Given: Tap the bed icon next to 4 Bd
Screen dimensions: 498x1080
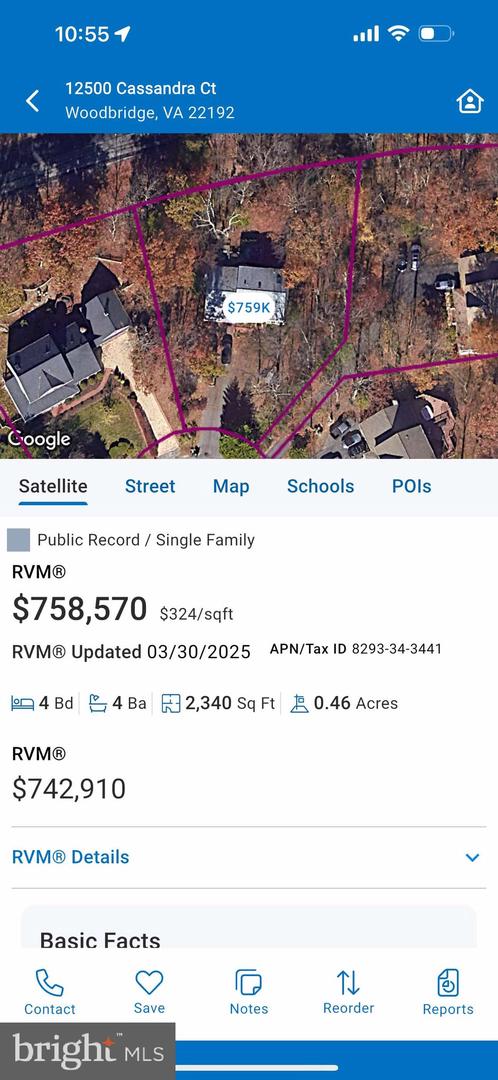Looking at the screenshot, I should click(x=23, y=703).
